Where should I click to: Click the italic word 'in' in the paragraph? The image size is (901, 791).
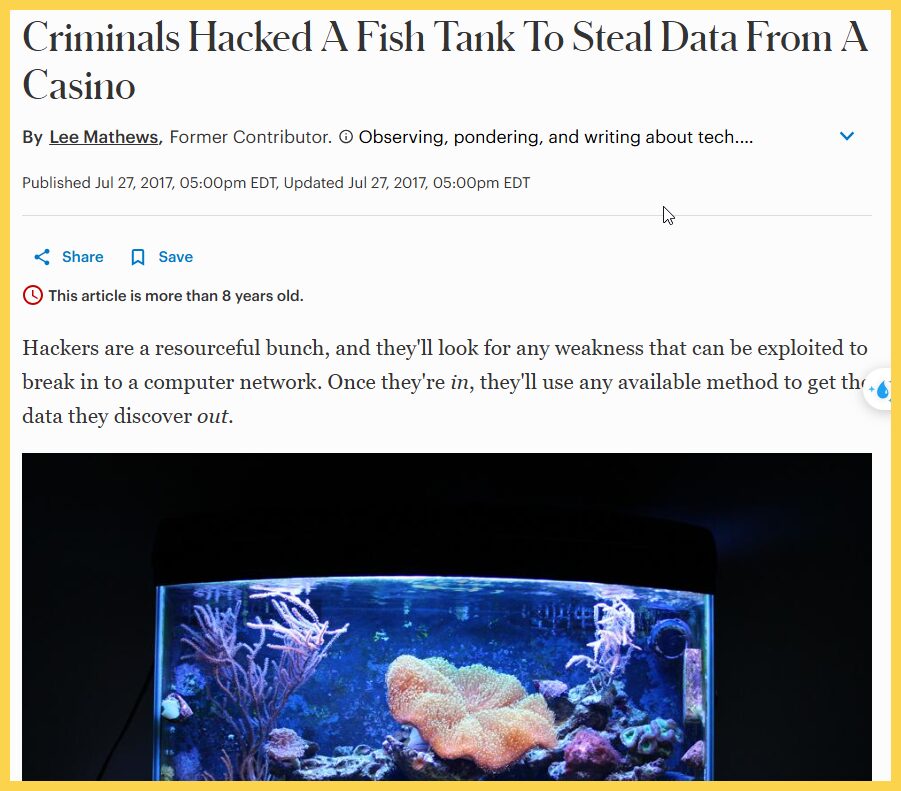[459, 382]
